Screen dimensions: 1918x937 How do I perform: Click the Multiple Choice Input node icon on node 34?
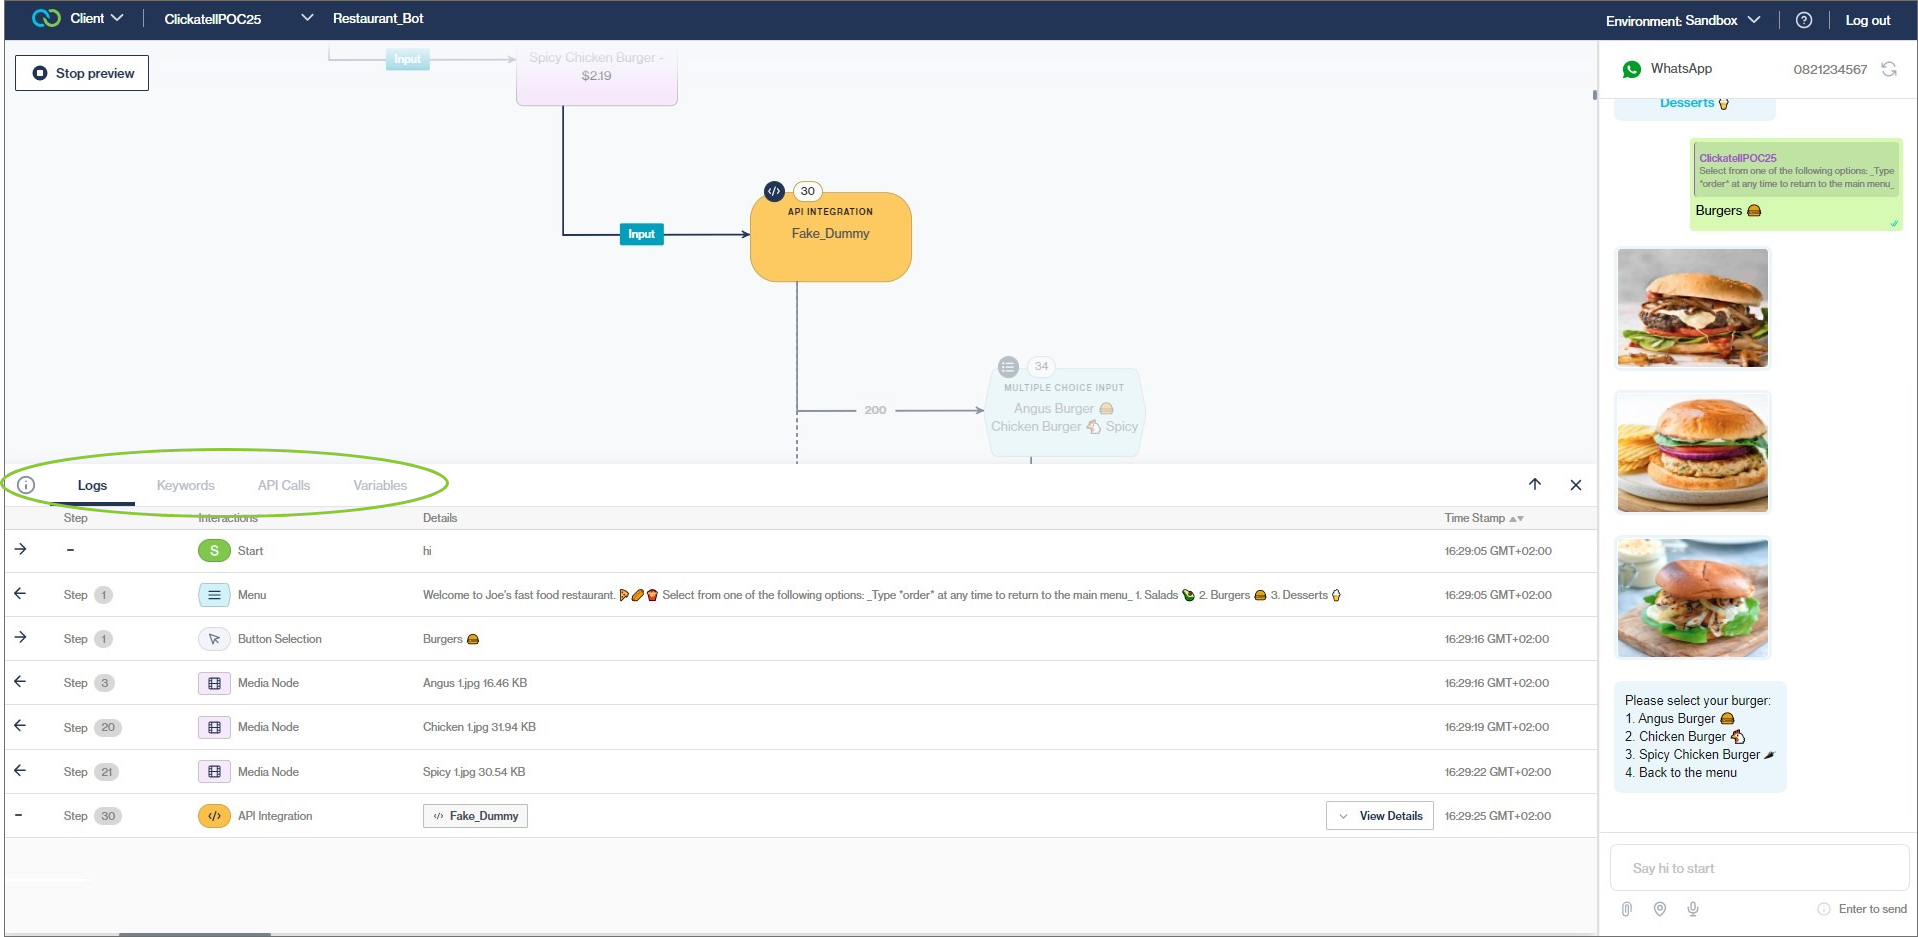(1008, 366)
